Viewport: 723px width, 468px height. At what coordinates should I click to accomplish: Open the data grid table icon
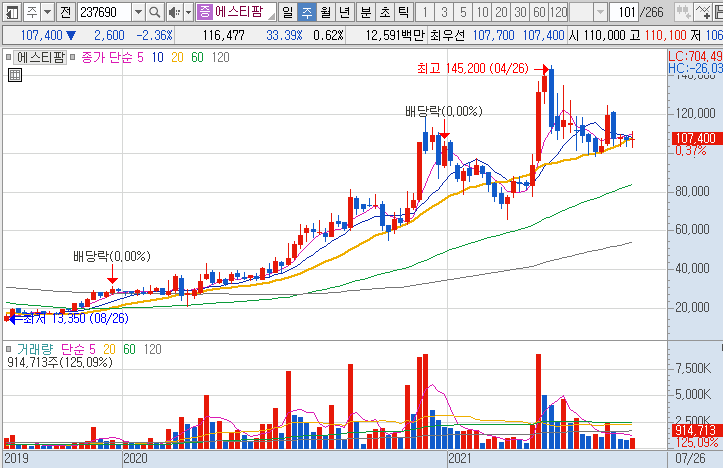coord(15,75)
